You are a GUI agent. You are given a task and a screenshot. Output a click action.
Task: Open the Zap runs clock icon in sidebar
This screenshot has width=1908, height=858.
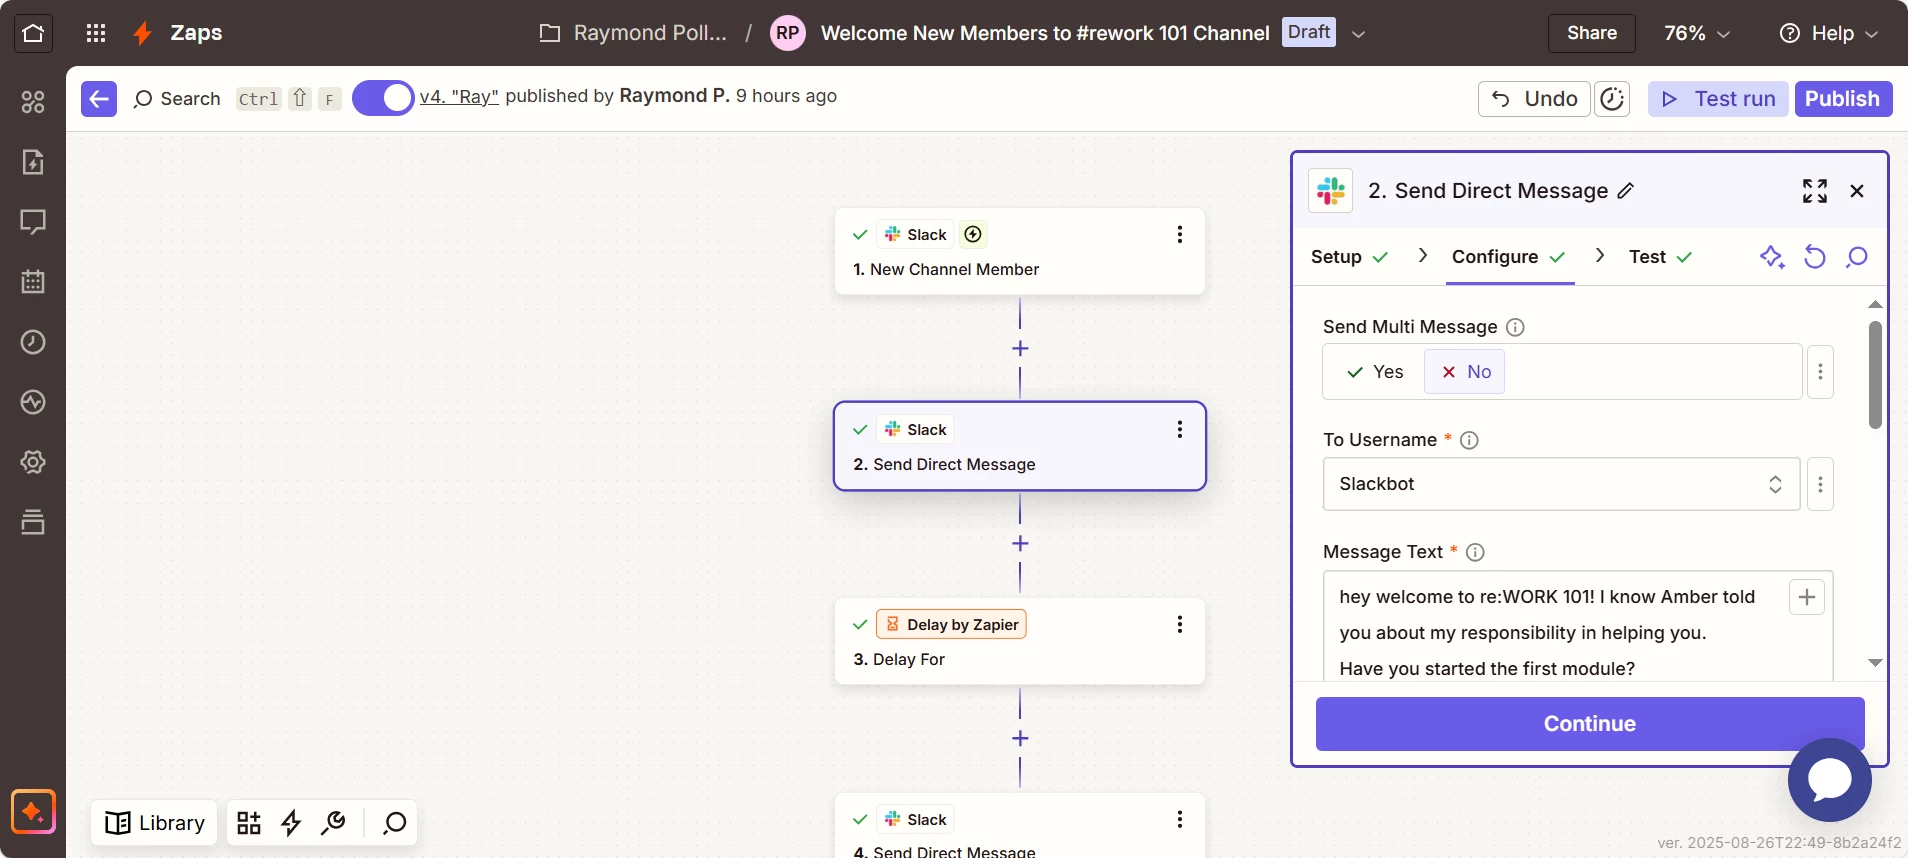[33, 342]
